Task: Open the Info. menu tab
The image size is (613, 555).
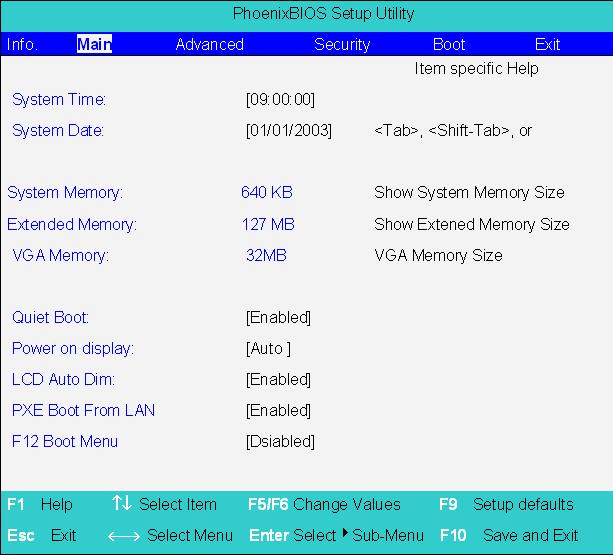Action: point(22,44)
